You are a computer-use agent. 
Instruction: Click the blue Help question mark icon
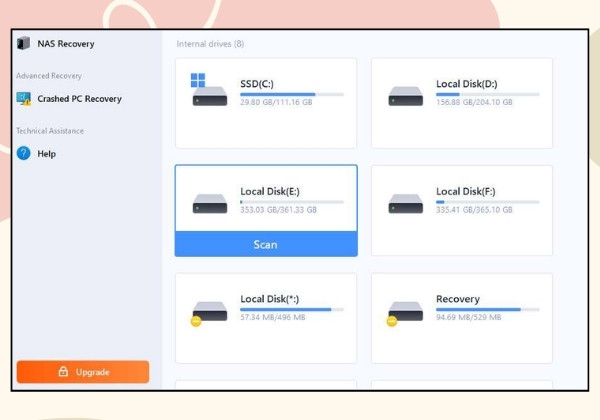pyautogui.click(x=24, y=153)
